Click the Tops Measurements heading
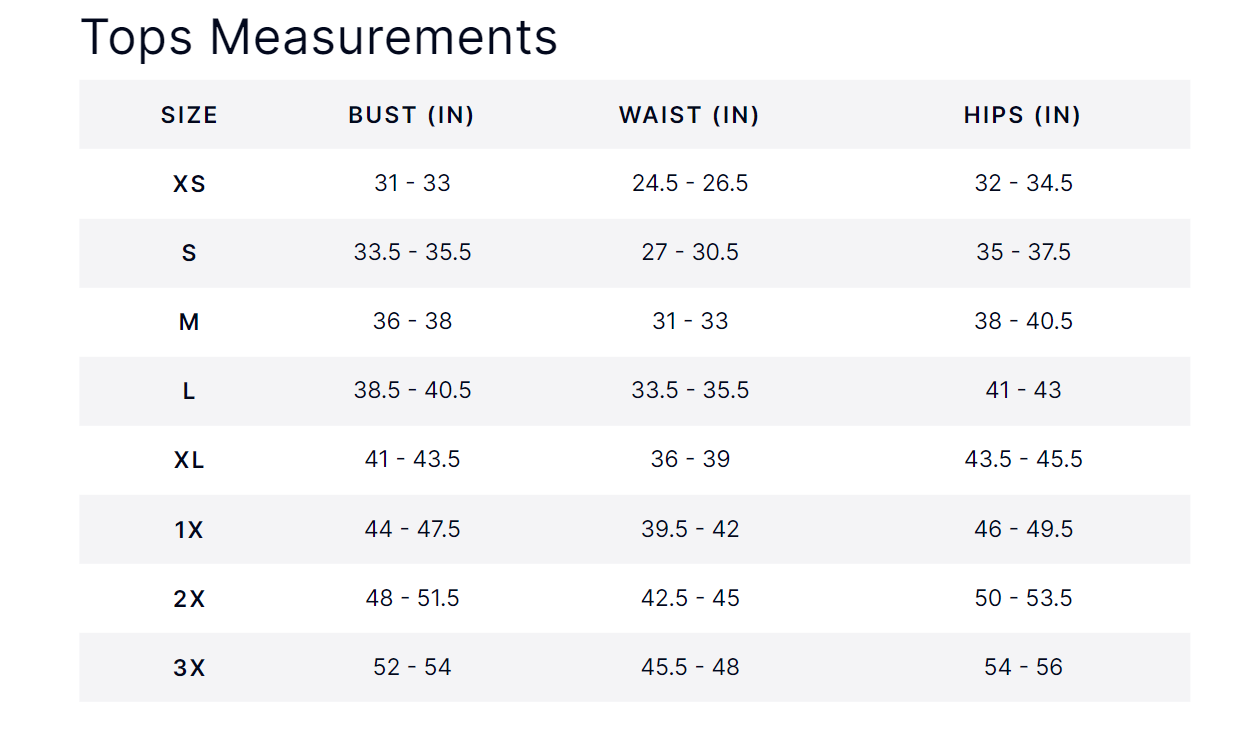The width and height of the screenshot is (1253, 739). tap(319, 37)
